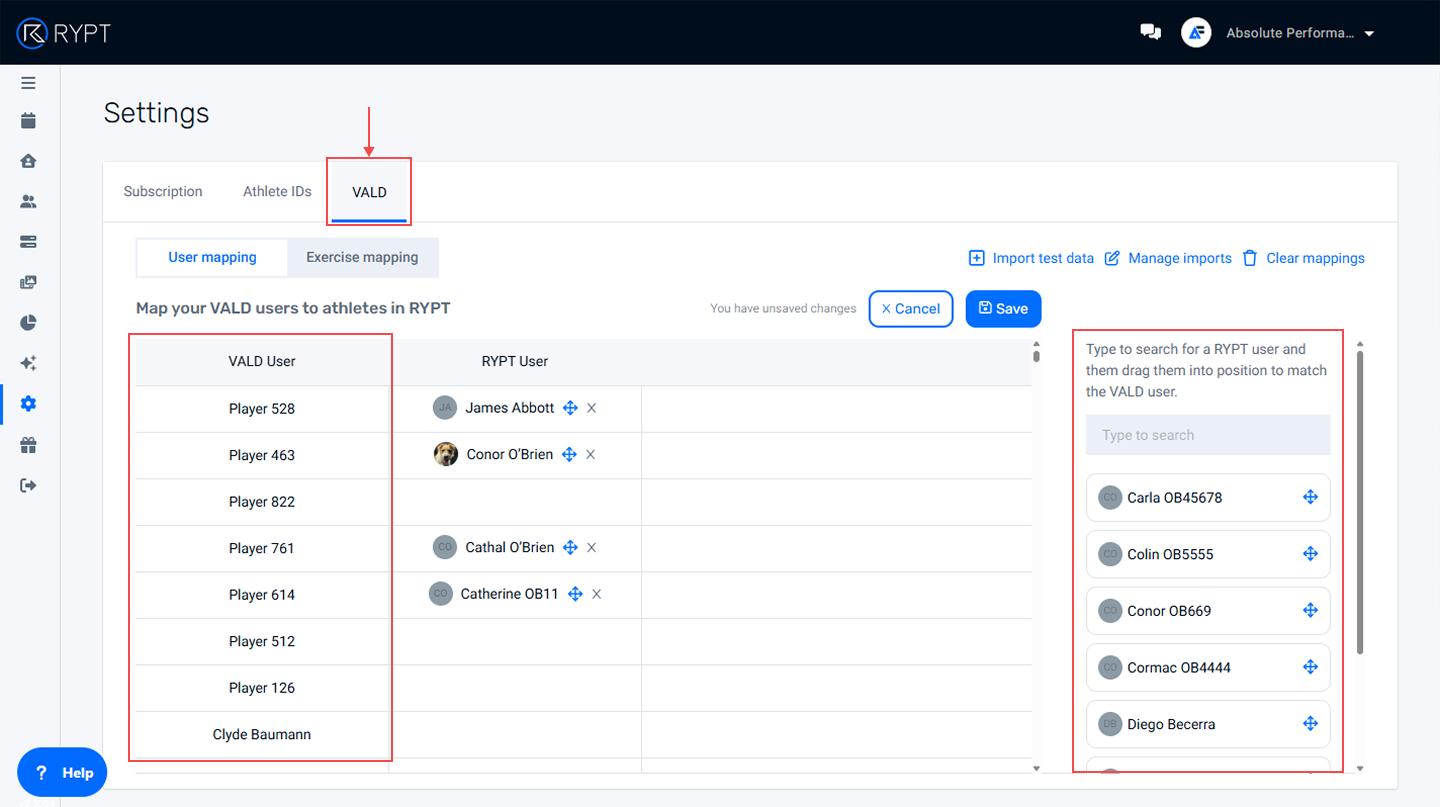Select the User mapping sub-tab
Screen dimensions: 1440x807
pyautogui.click(x=212, y=257)
